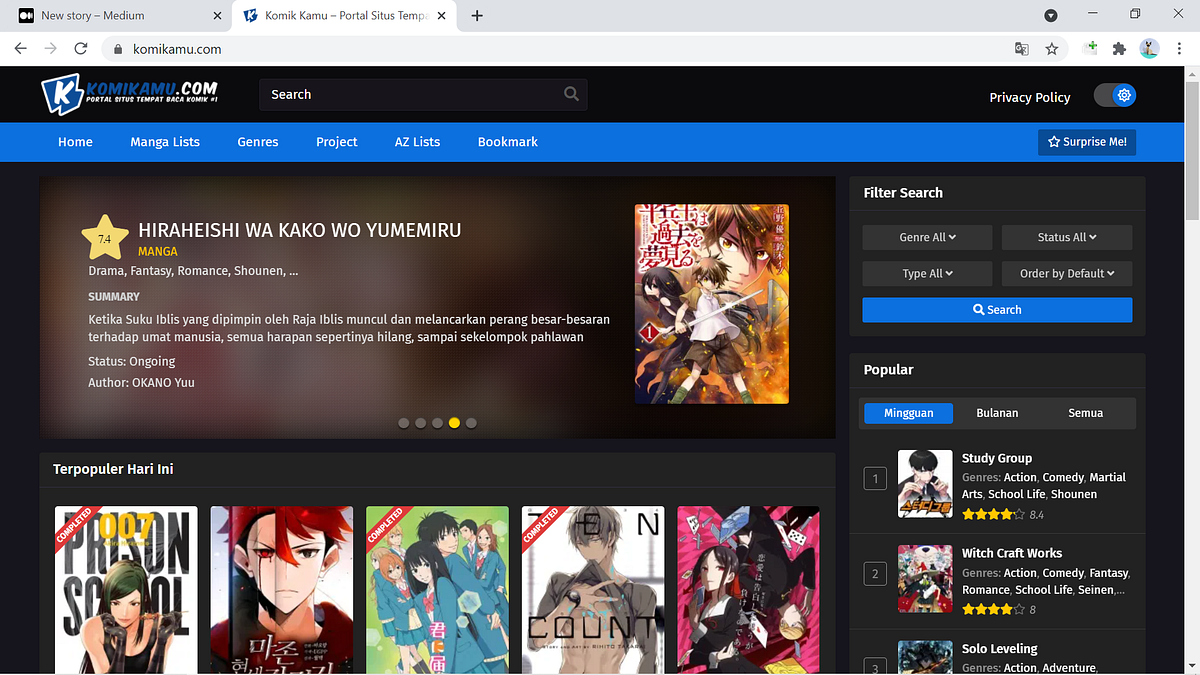Click Witch Craft Works star rating
Viewport: 1200px width, 675px height.
coord(993,610)
